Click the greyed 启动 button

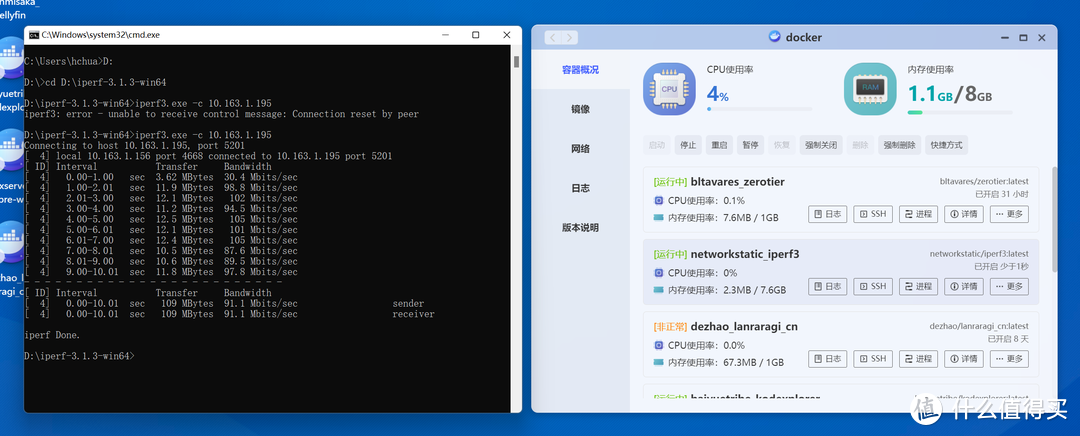[x=657, y=145]
